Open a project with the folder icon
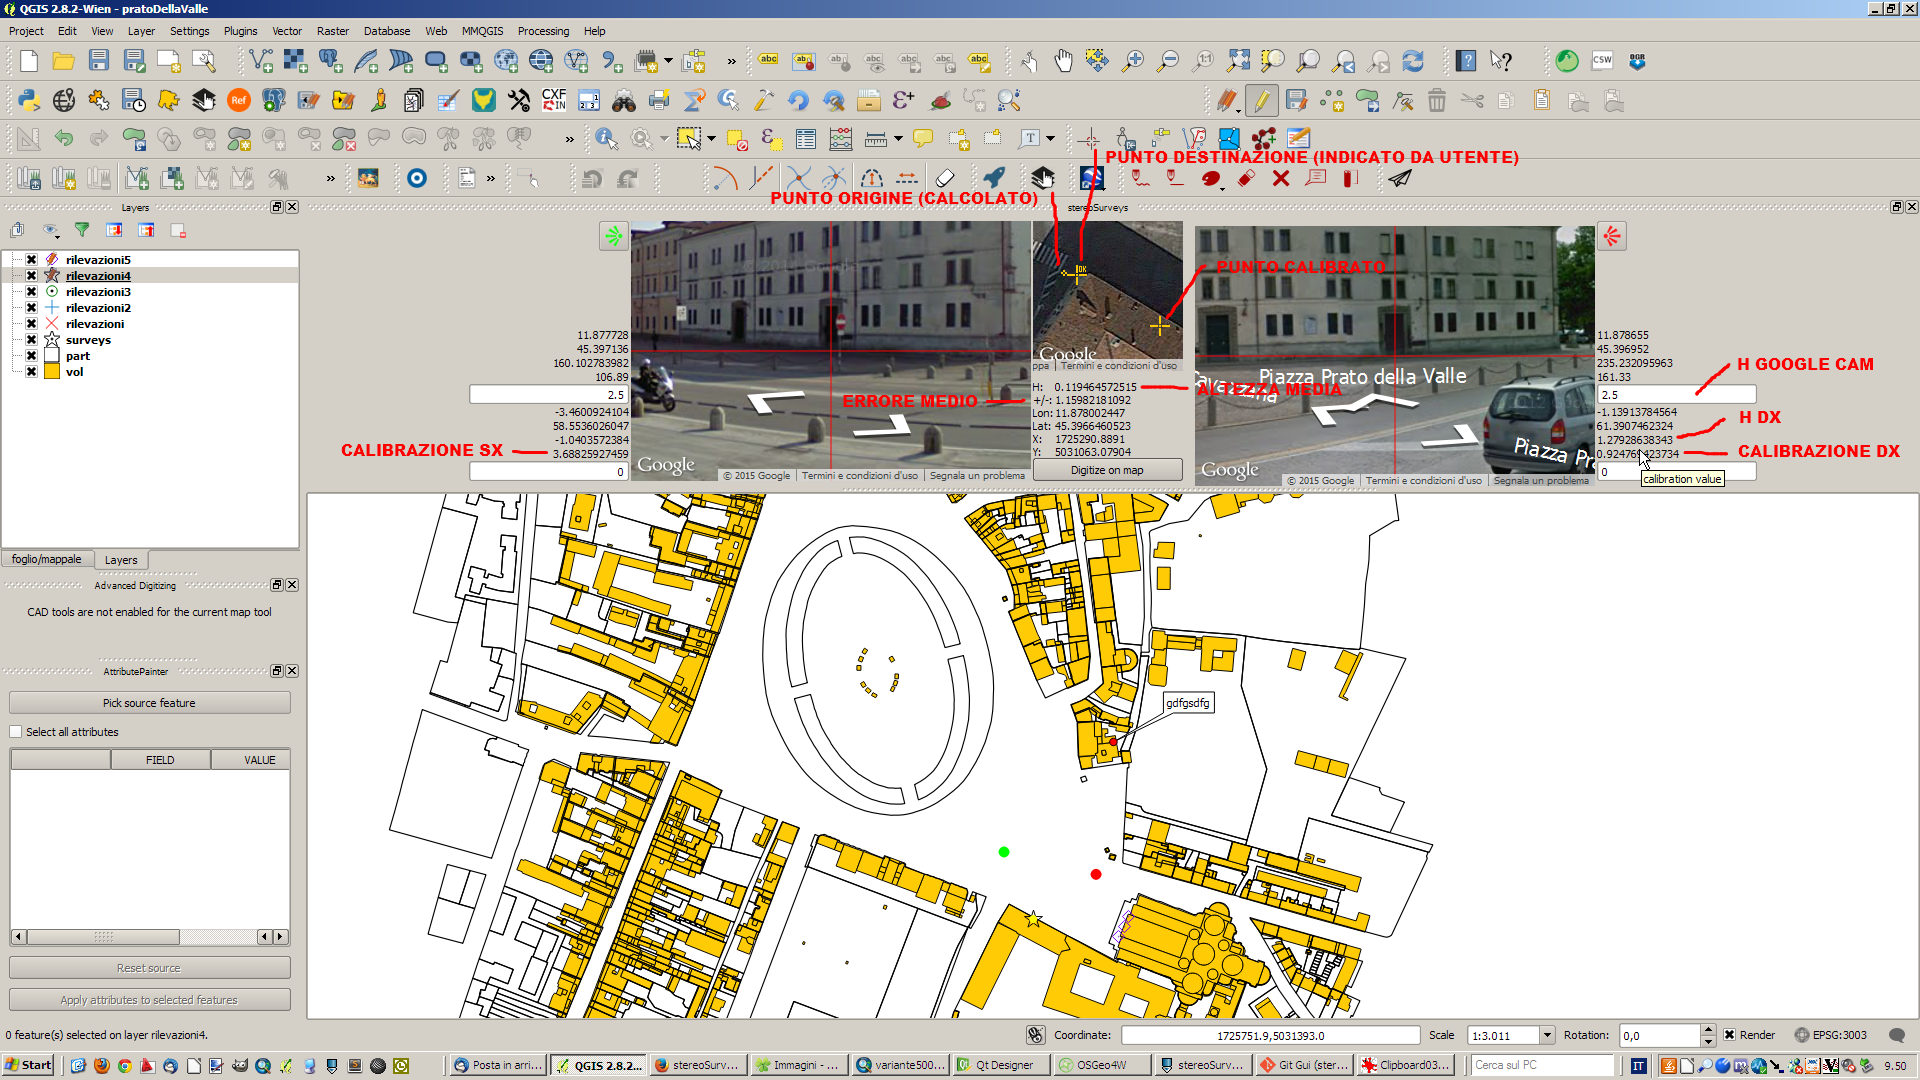 [64, 62]
